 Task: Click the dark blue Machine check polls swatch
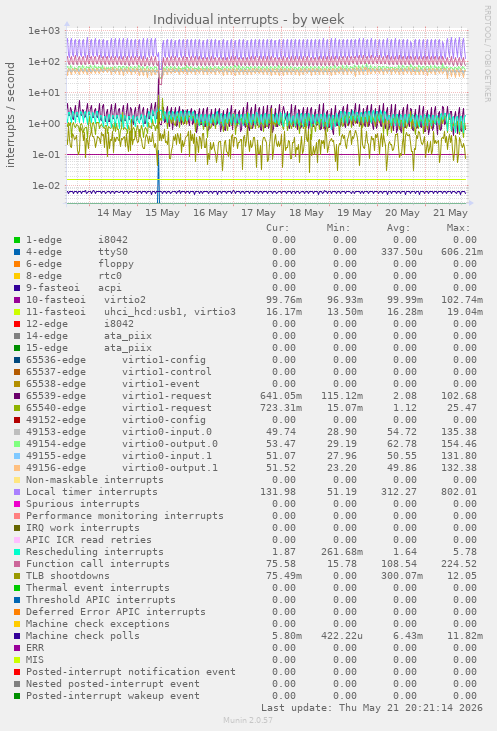pos(17,636)
